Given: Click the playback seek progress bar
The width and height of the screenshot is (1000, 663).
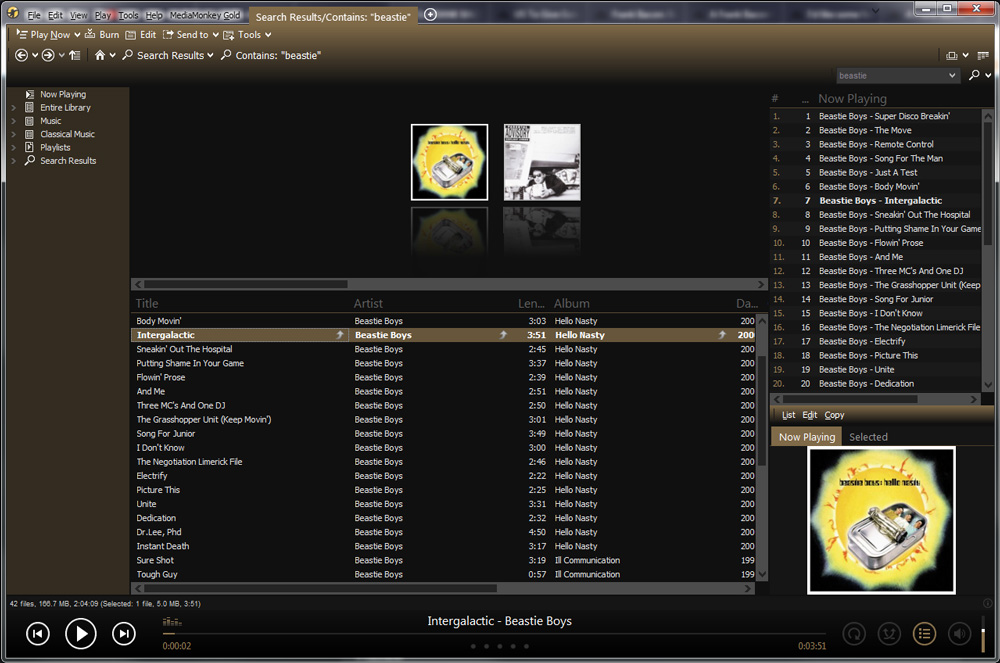Looking at the screenshot, I should 494,634.
